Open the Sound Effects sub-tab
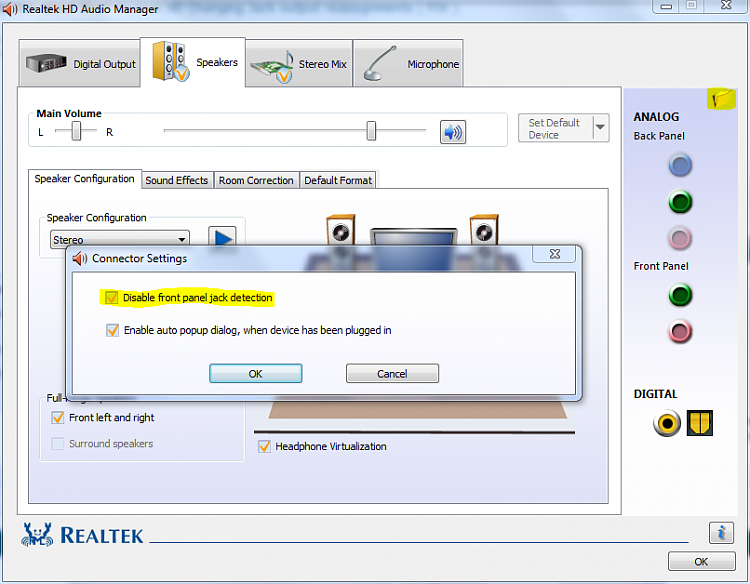The image size is (750, 584). (x=177, y=180)
